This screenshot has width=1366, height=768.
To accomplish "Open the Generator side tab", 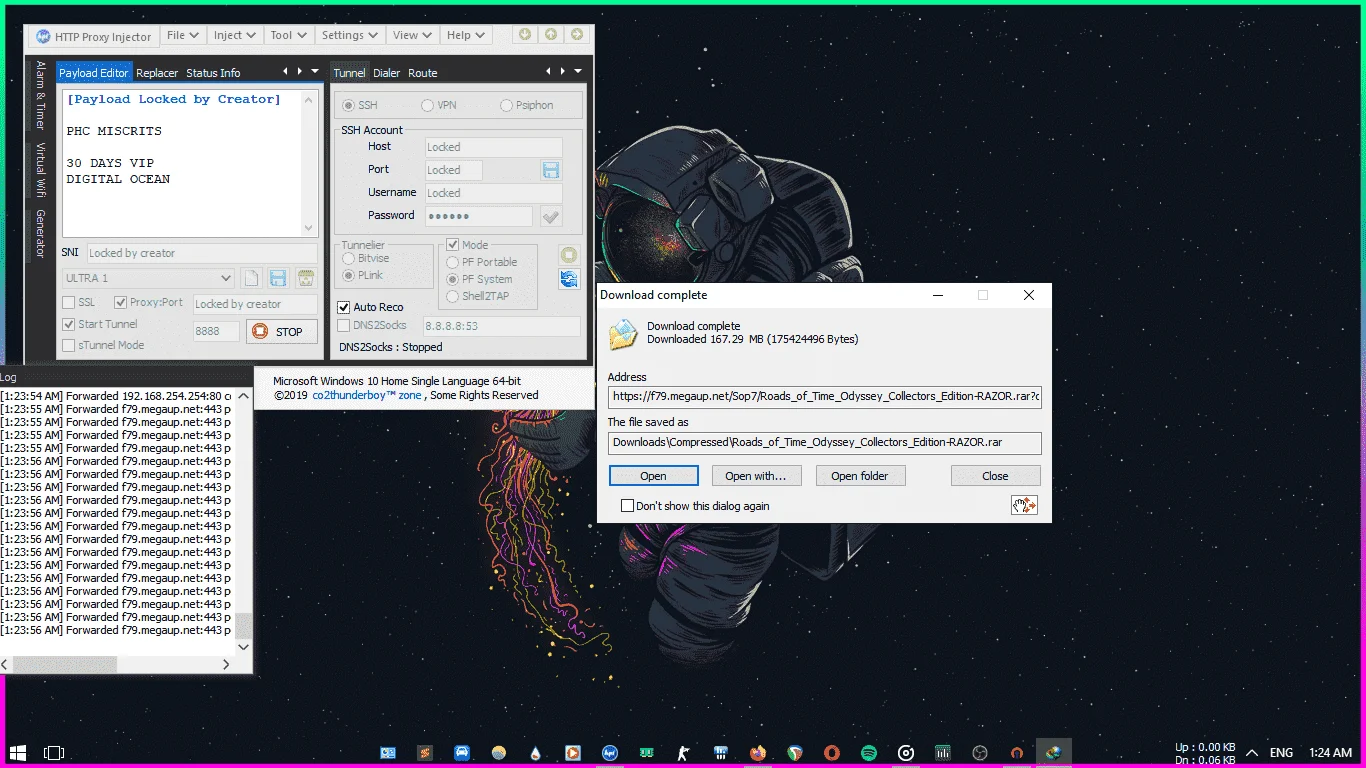I will point(41,233).
